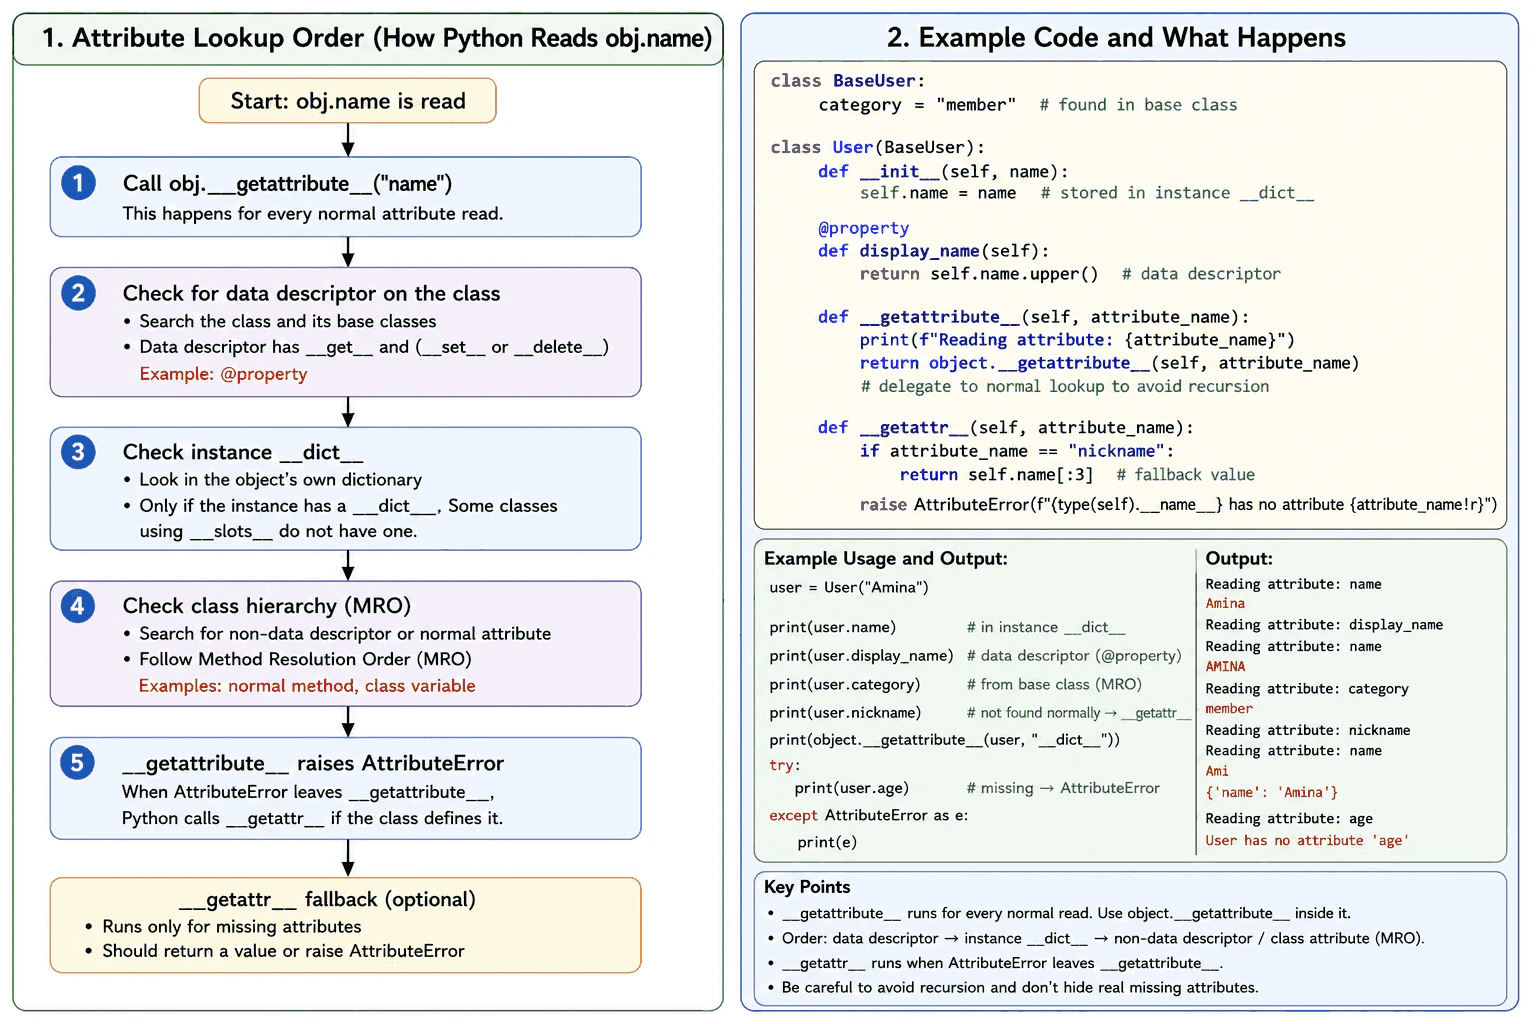1536x1024 pixels.
Task: Click code 'return self.name.upper()'
Action: pyautogui.click(x=979, y=274)
